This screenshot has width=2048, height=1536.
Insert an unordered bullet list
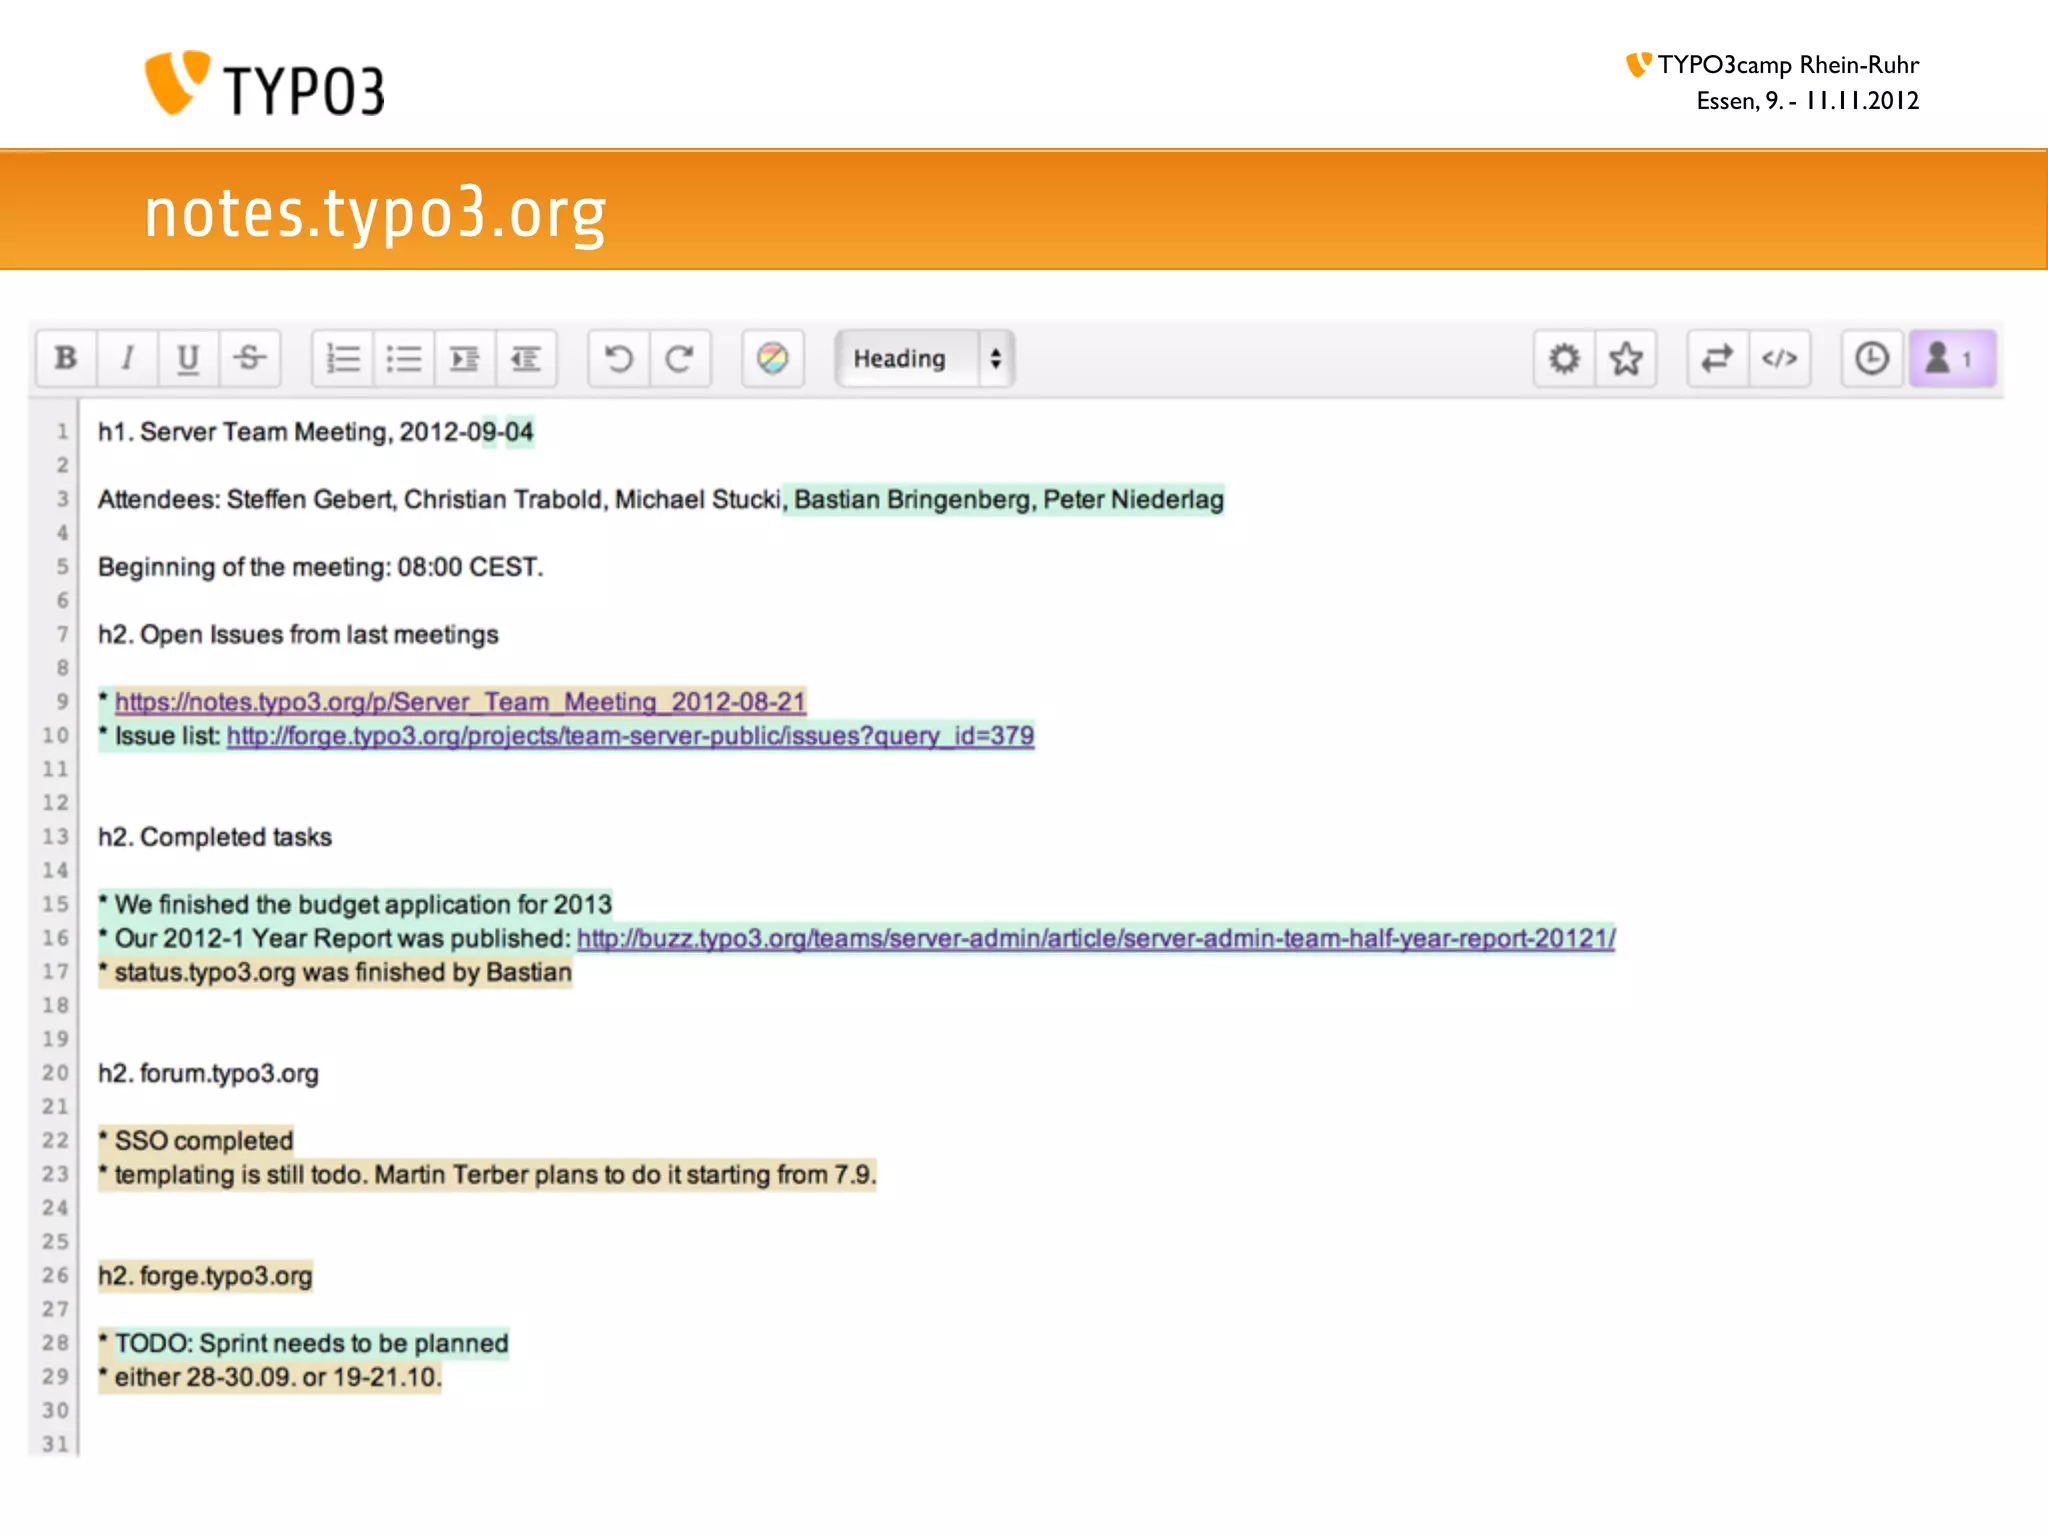point(404,358)
